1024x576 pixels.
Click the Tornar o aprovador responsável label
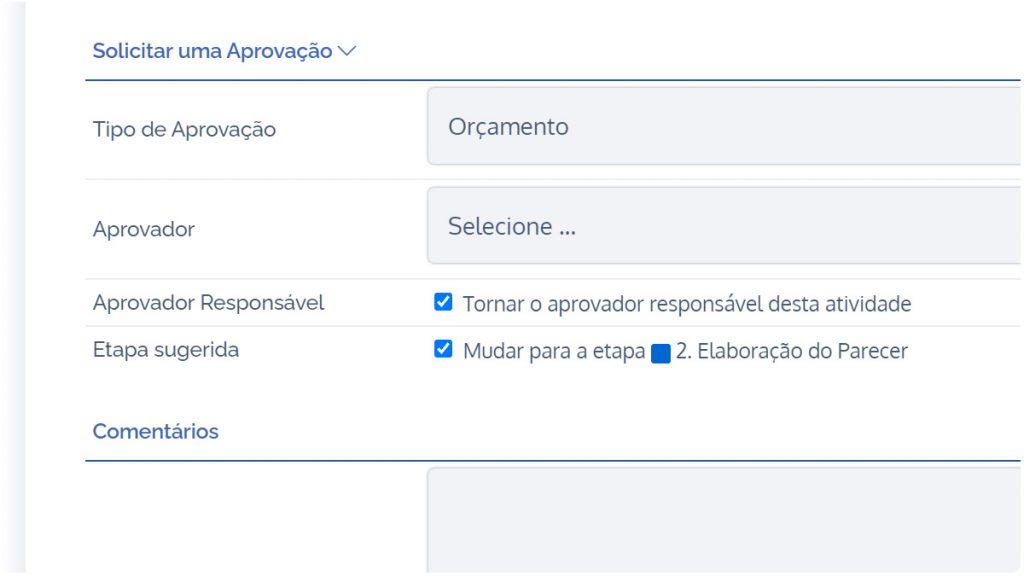click(x=687, y=304)
